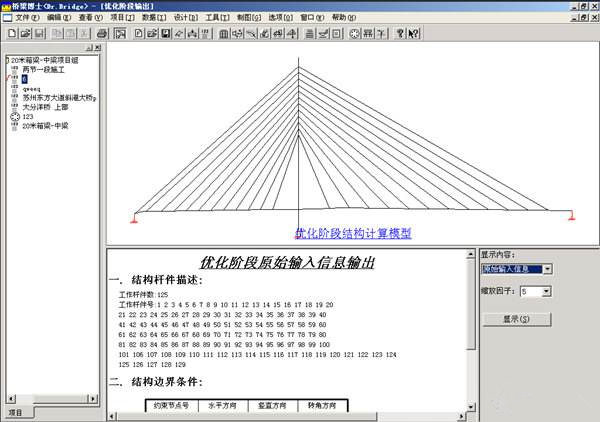Click the stacked horizontal lines toolbar icon
This screenshot has height=422, width=600.
309,34
